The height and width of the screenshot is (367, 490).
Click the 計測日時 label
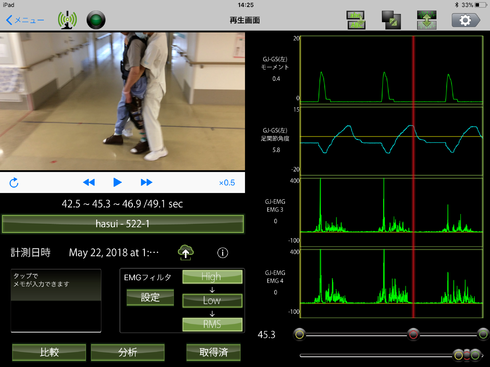click(30, 252)
